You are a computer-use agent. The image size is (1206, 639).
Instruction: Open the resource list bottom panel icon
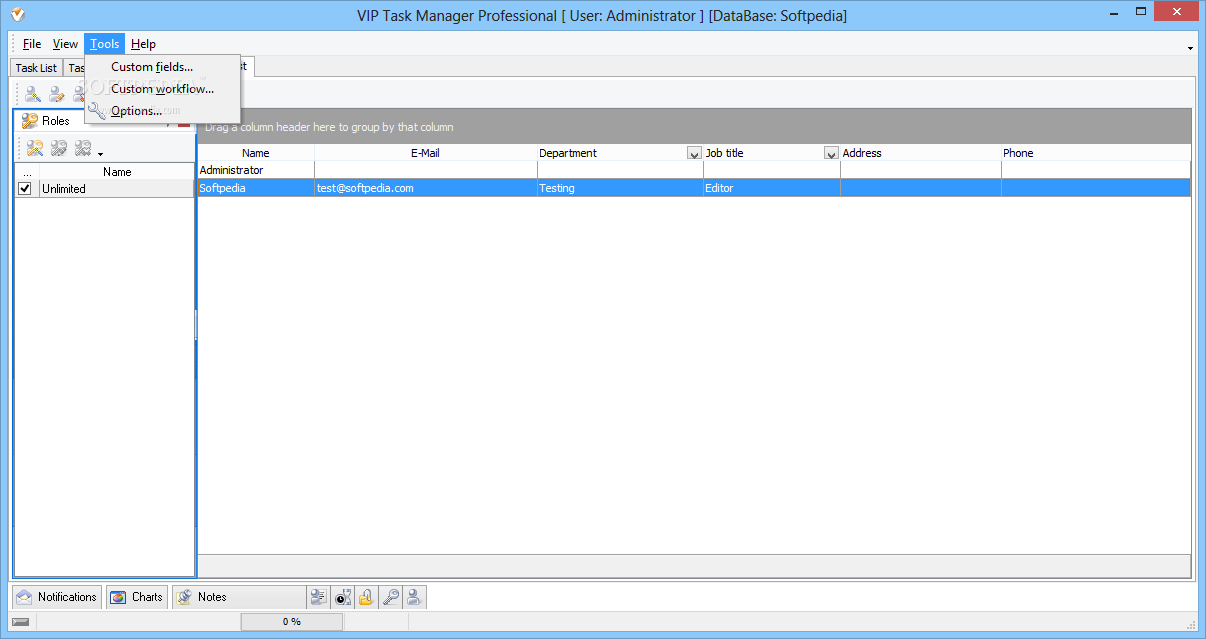click(x=319, y=597)
